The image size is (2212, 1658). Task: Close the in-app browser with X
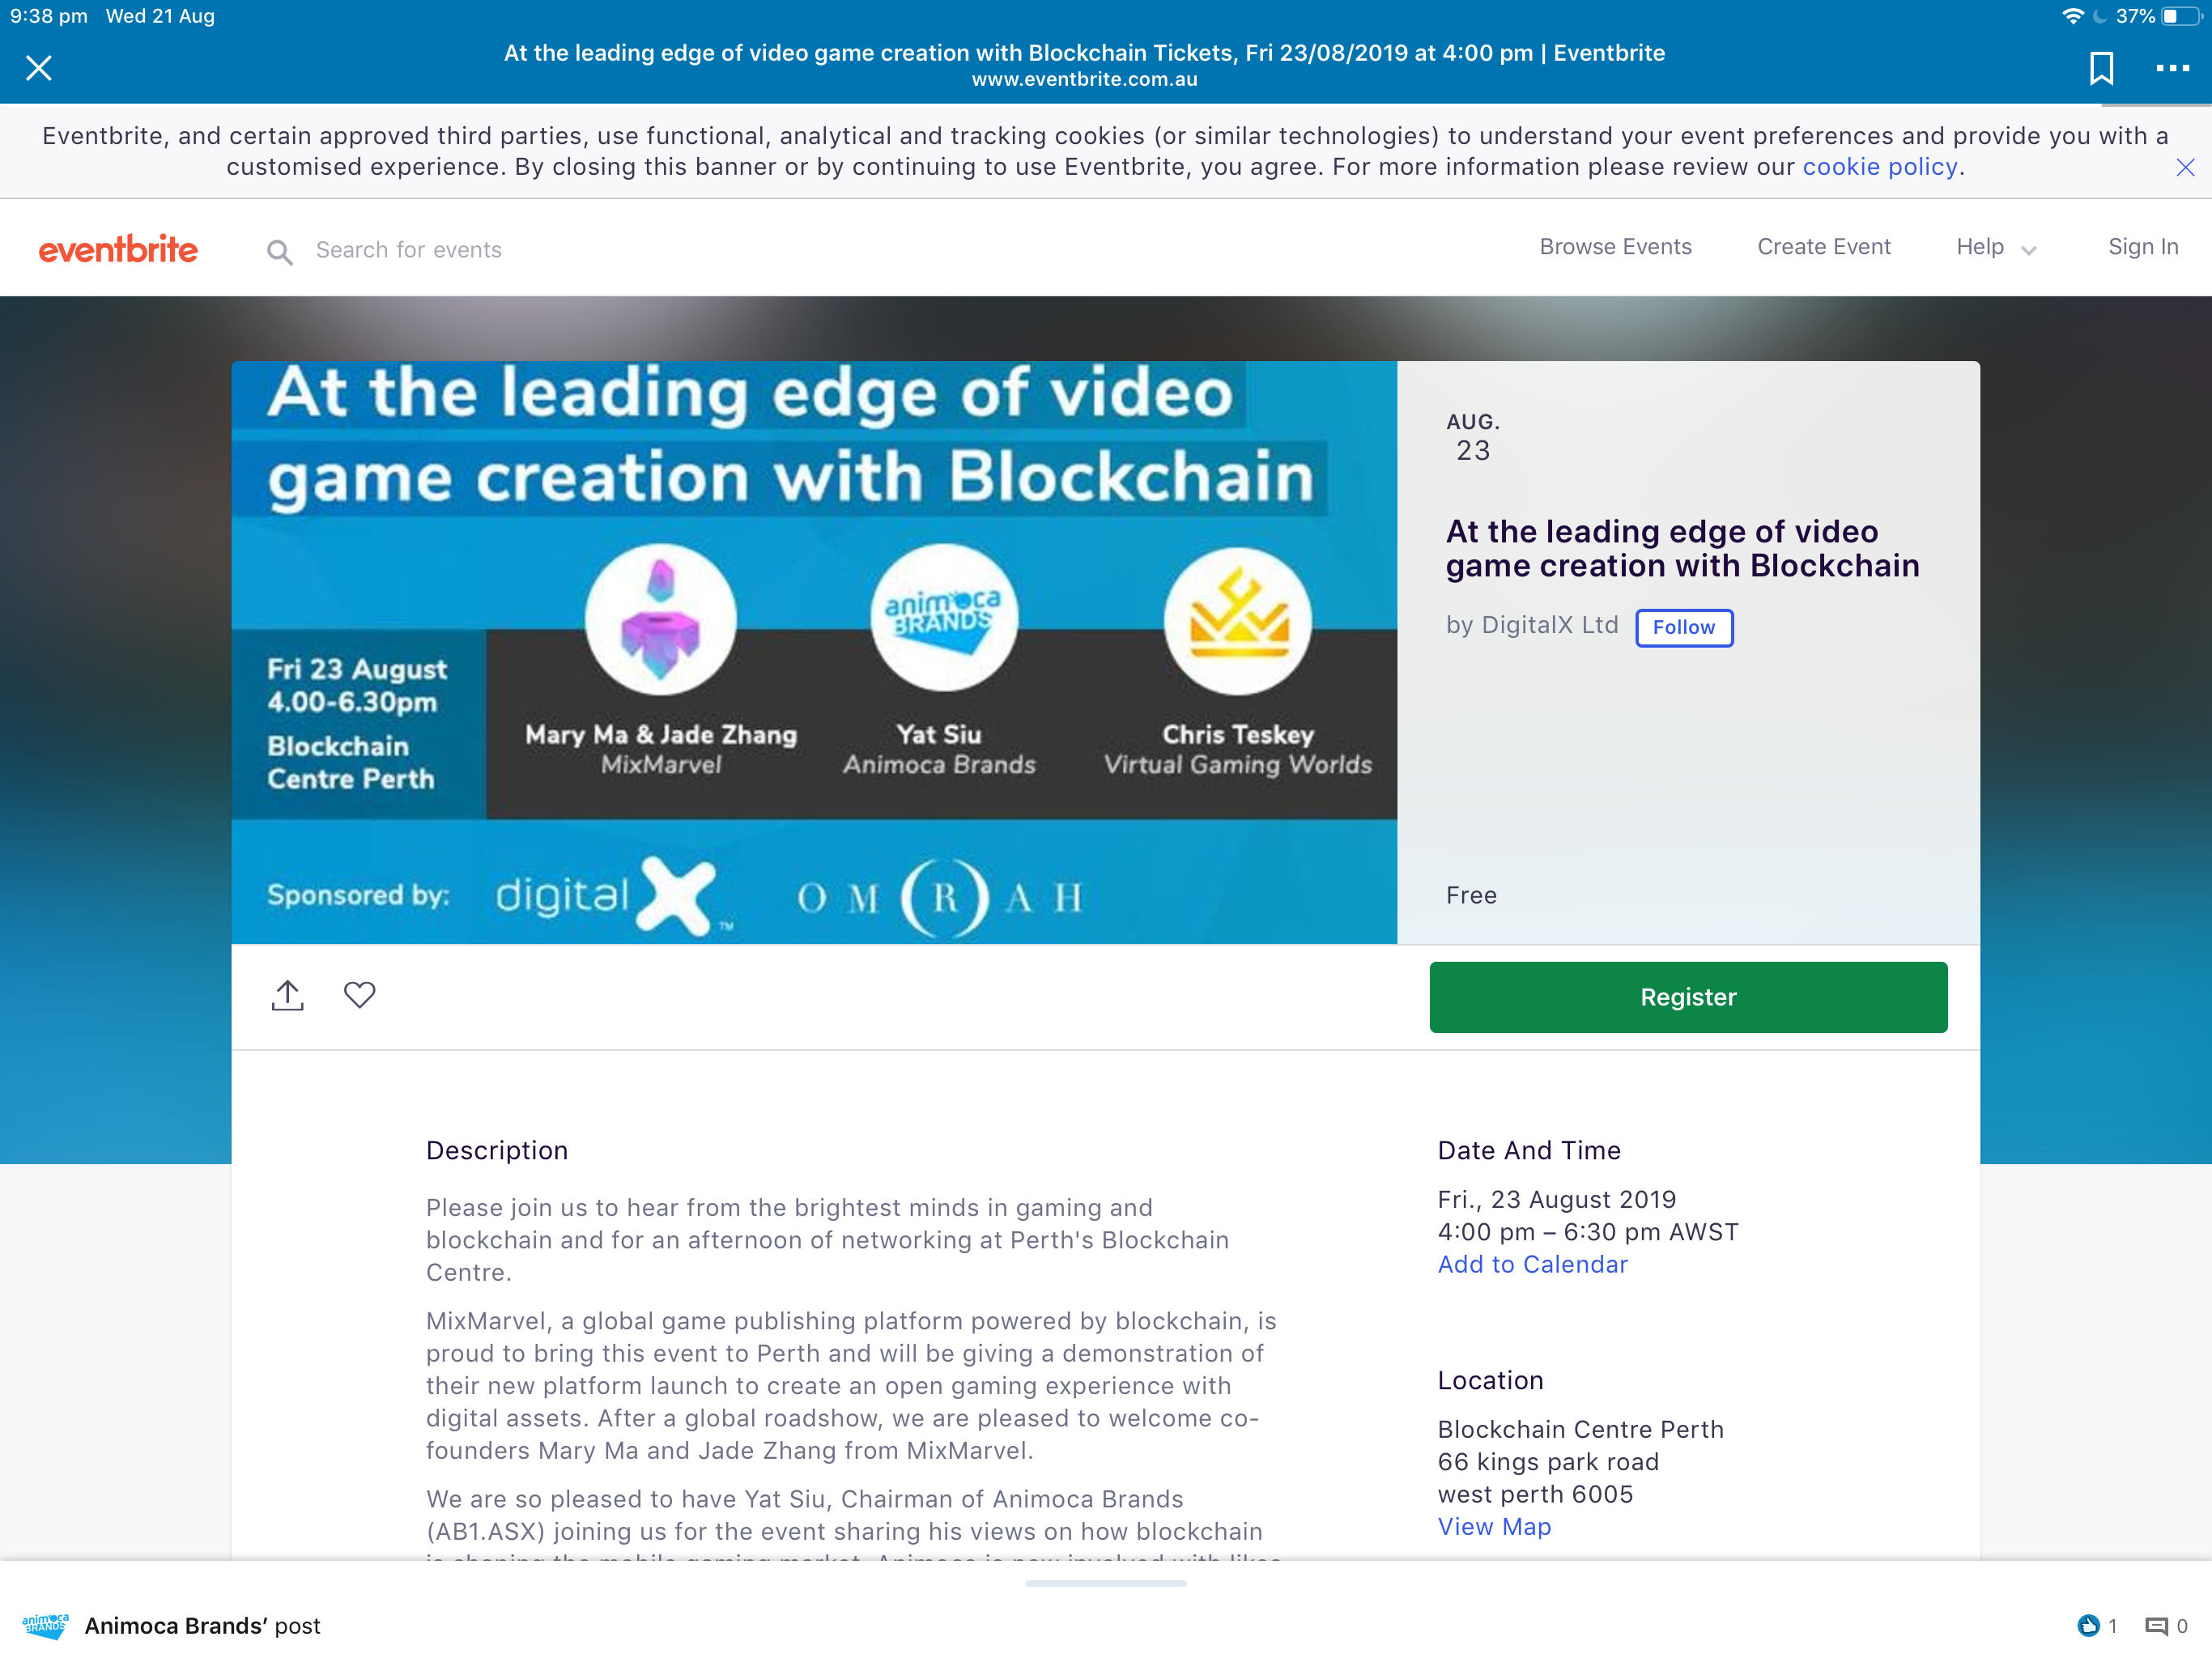[39, 68]
